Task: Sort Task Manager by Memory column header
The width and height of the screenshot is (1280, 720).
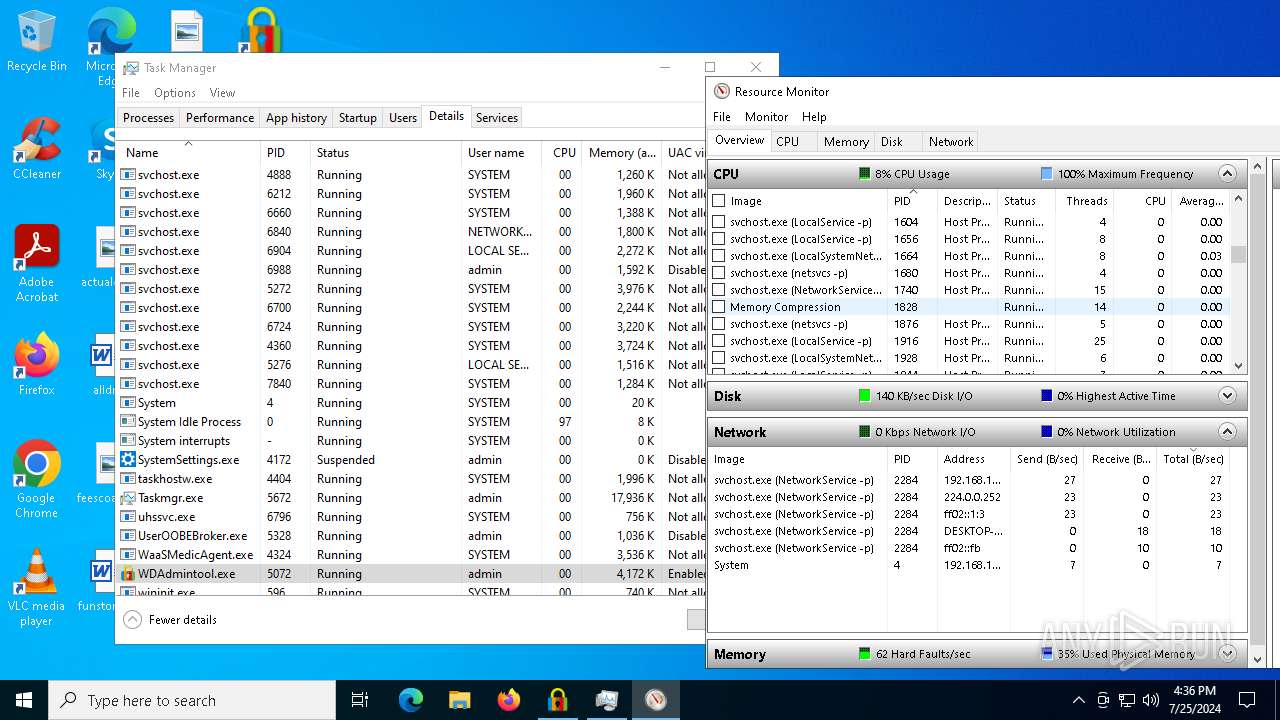Action: click(622, 153)
